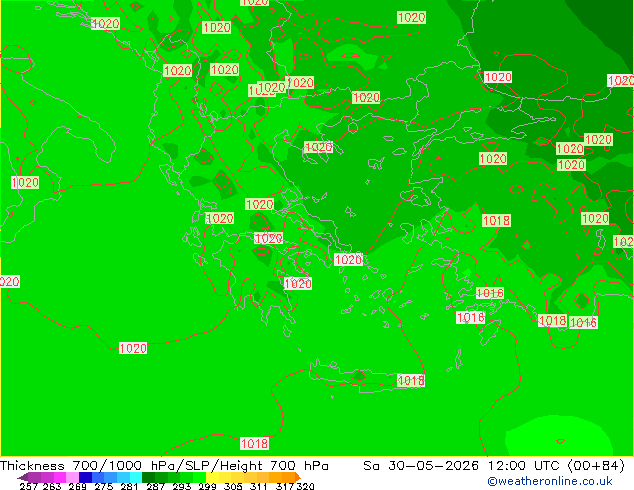Click the brightest green patch in southeast corner
Image resolution: width=634 pixels, height=490 pixels.
[x=560, y=437]
